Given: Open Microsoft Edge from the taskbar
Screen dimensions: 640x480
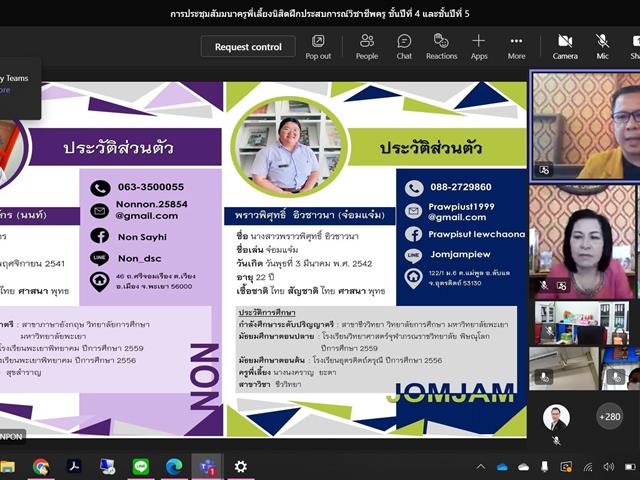Looking at the screenshot, I should pos(174,467).
